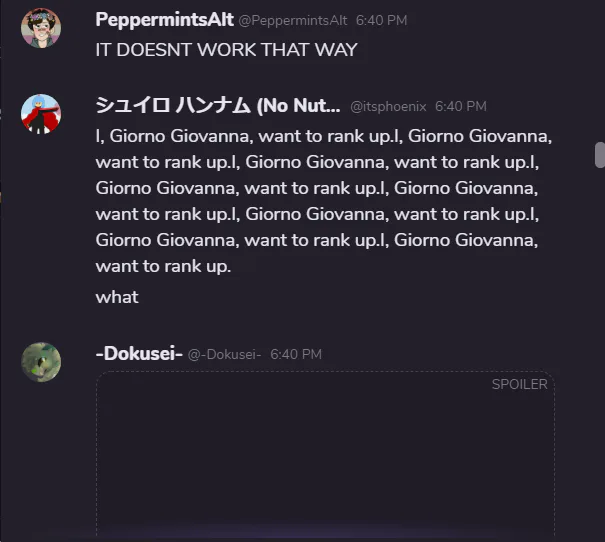
Task: Click the @-Dokusei- handle
Action: coord(225,355)
